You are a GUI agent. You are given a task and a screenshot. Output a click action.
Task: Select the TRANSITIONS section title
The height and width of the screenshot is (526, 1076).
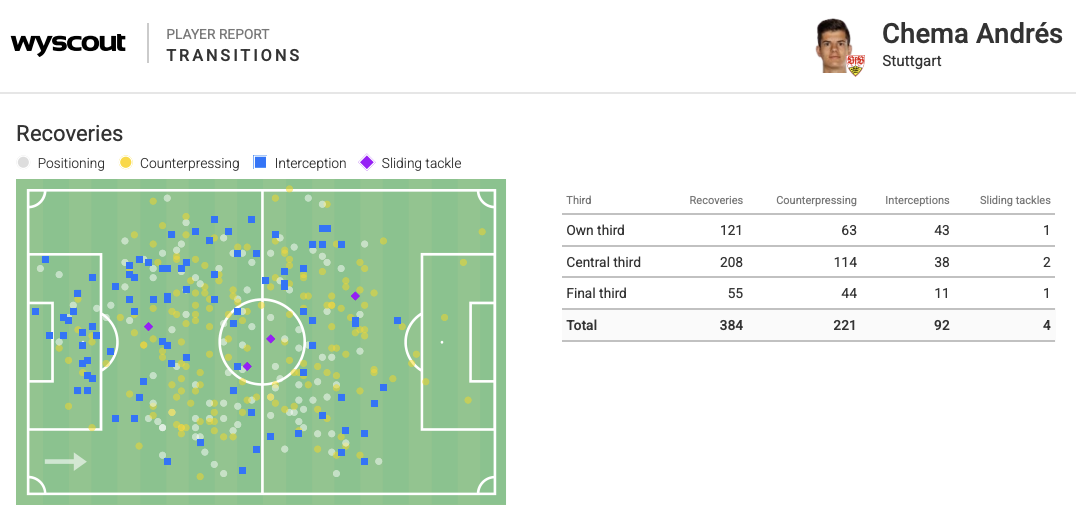234,55
